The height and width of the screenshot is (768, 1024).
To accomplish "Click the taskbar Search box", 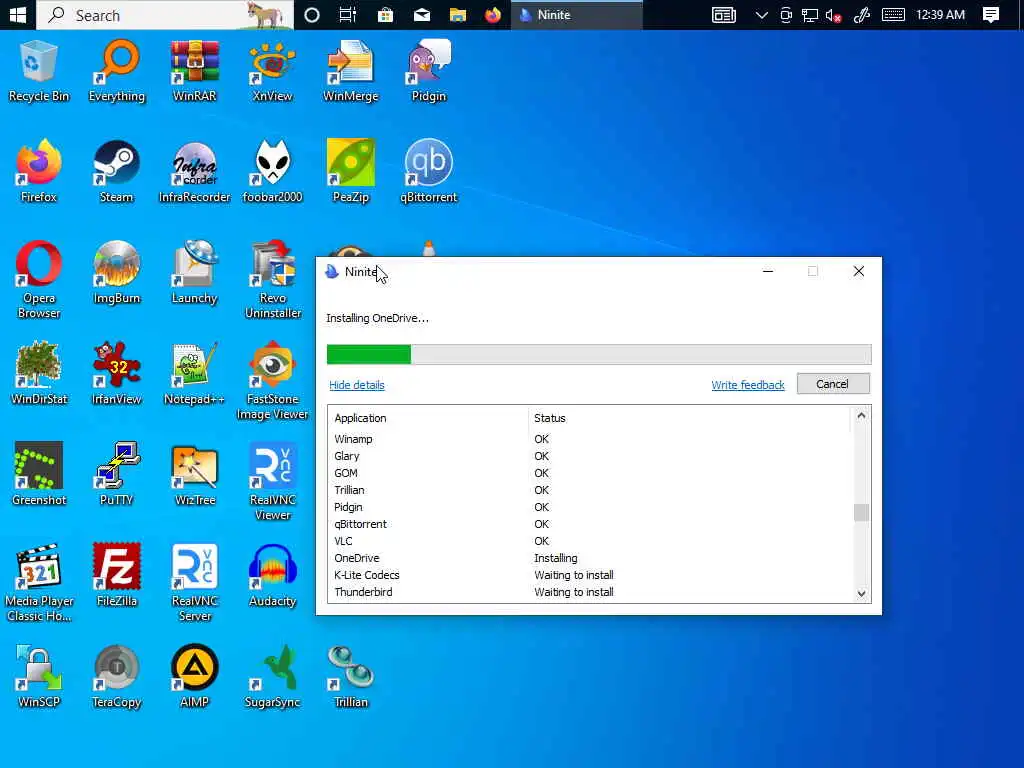I will pos(165,14).
